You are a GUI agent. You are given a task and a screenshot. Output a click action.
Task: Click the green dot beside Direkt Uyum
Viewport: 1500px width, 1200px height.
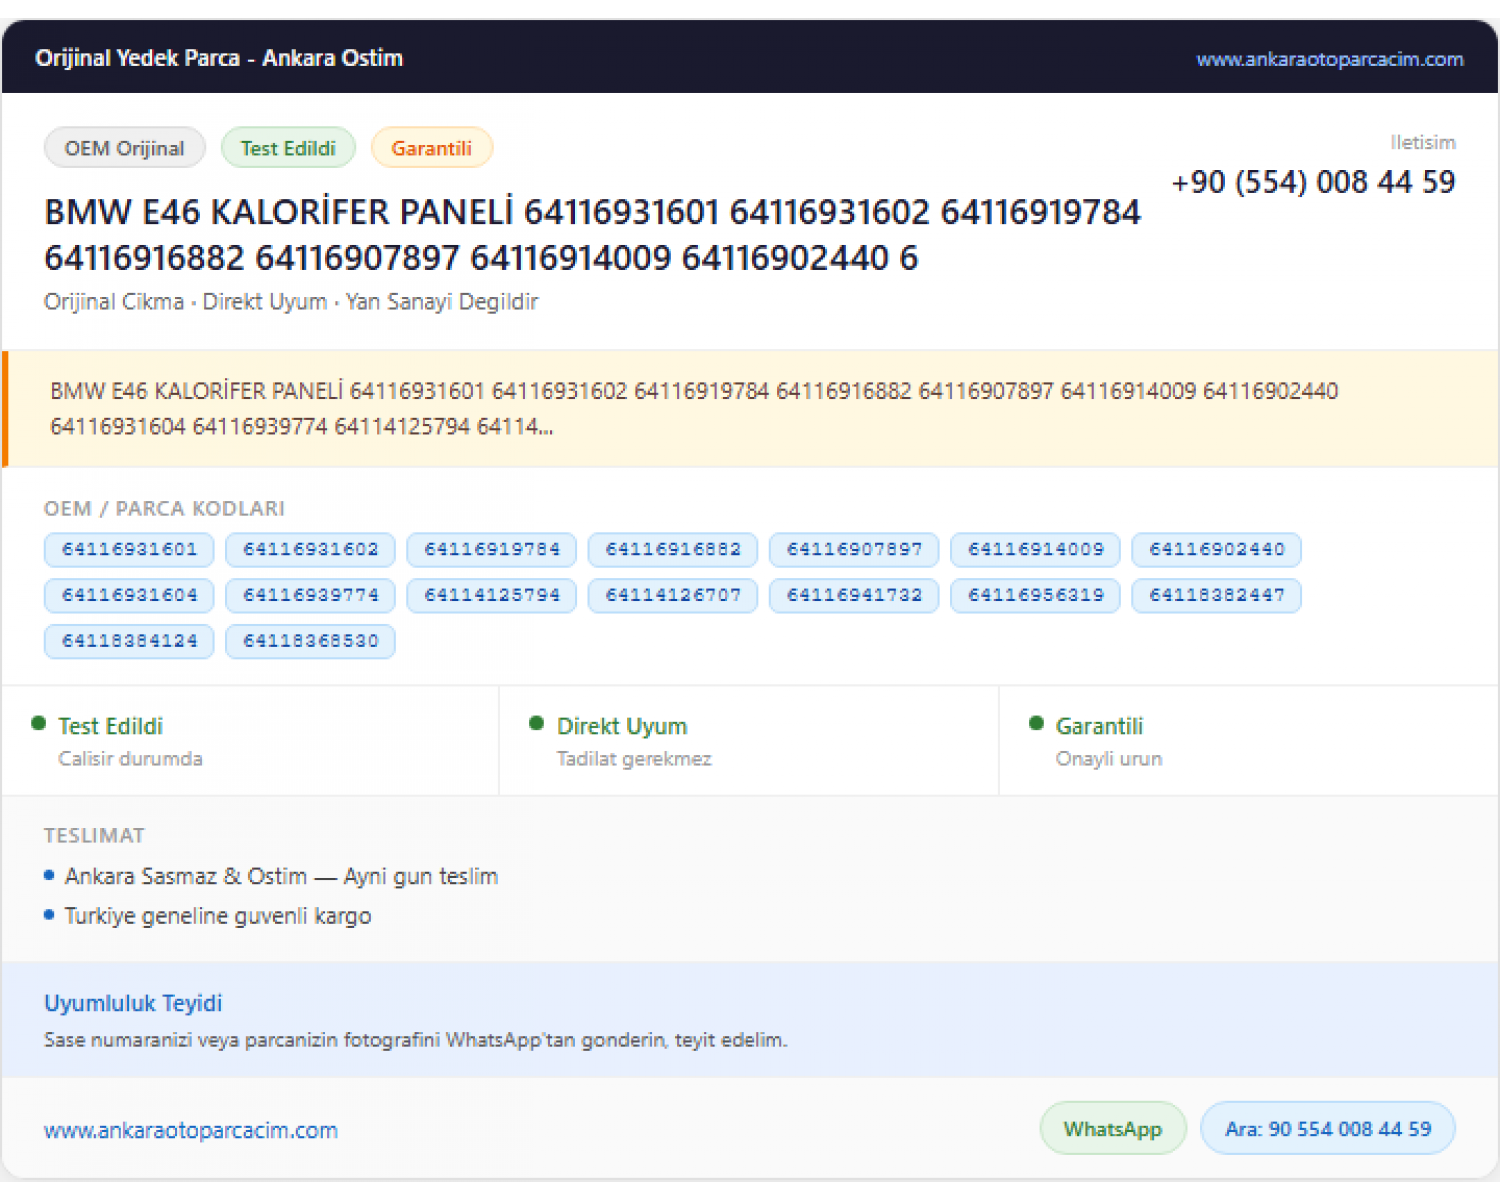point(536,723)
